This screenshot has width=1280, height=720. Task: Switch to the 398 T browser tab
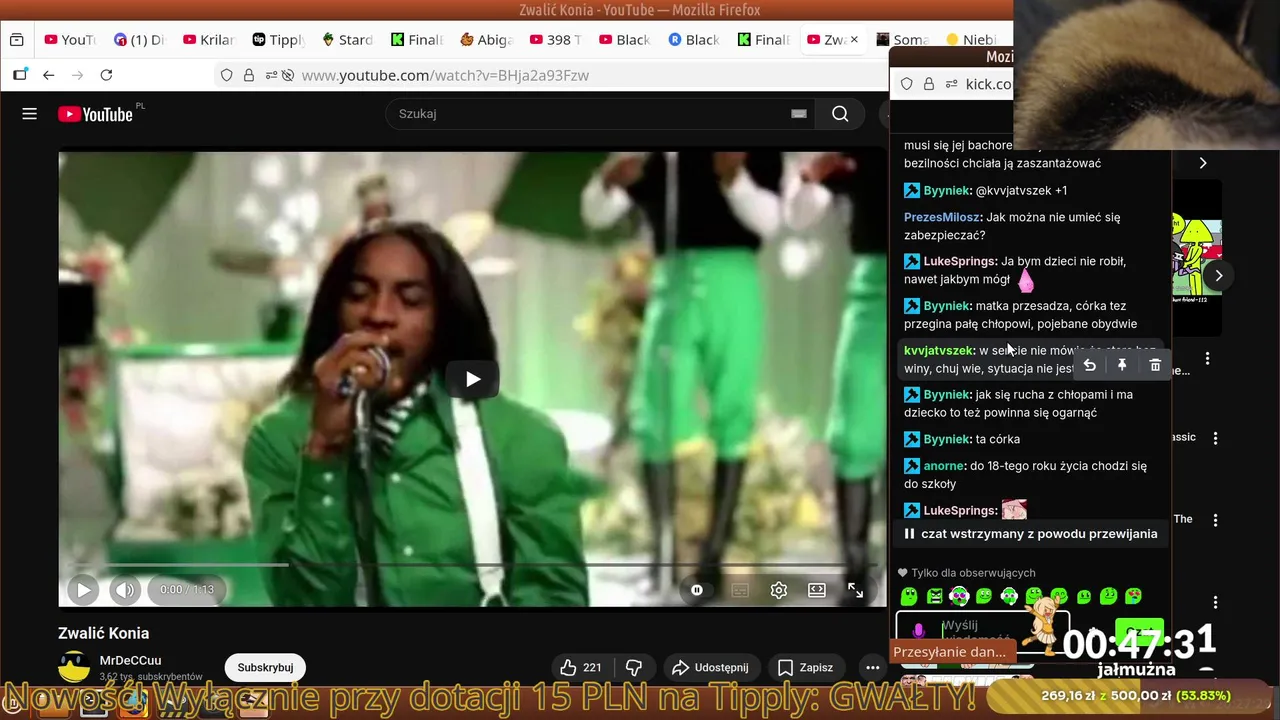tap(555, 40)
